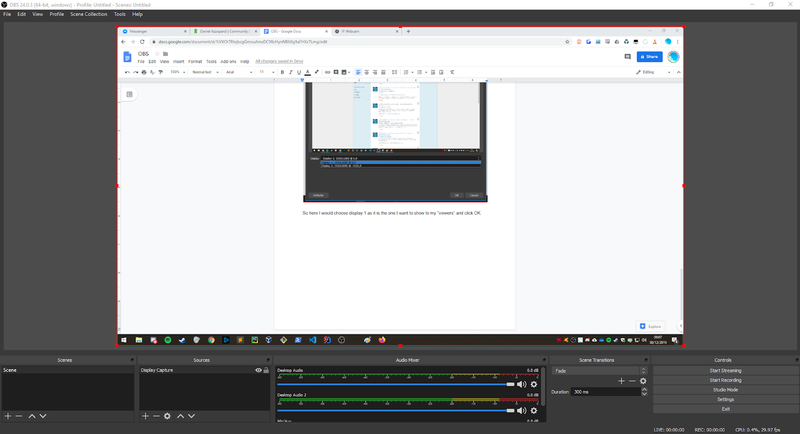Mute Desktop Audio 2 speaker icon
This screenshot has width=800, height=434.
(x=521, y=410)
